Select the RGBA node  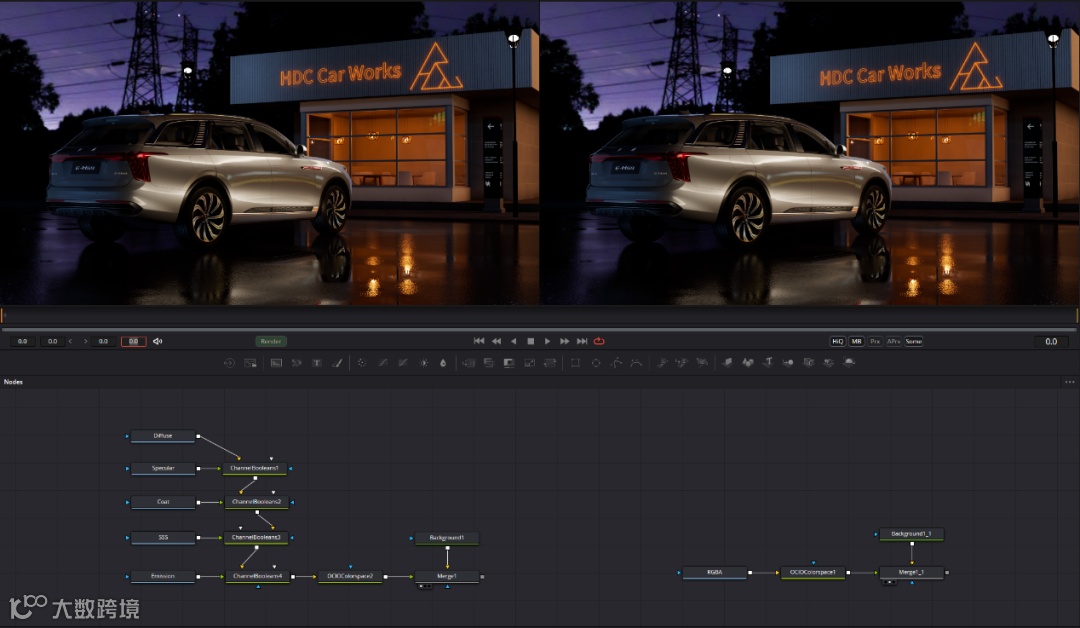coord(714,572)
